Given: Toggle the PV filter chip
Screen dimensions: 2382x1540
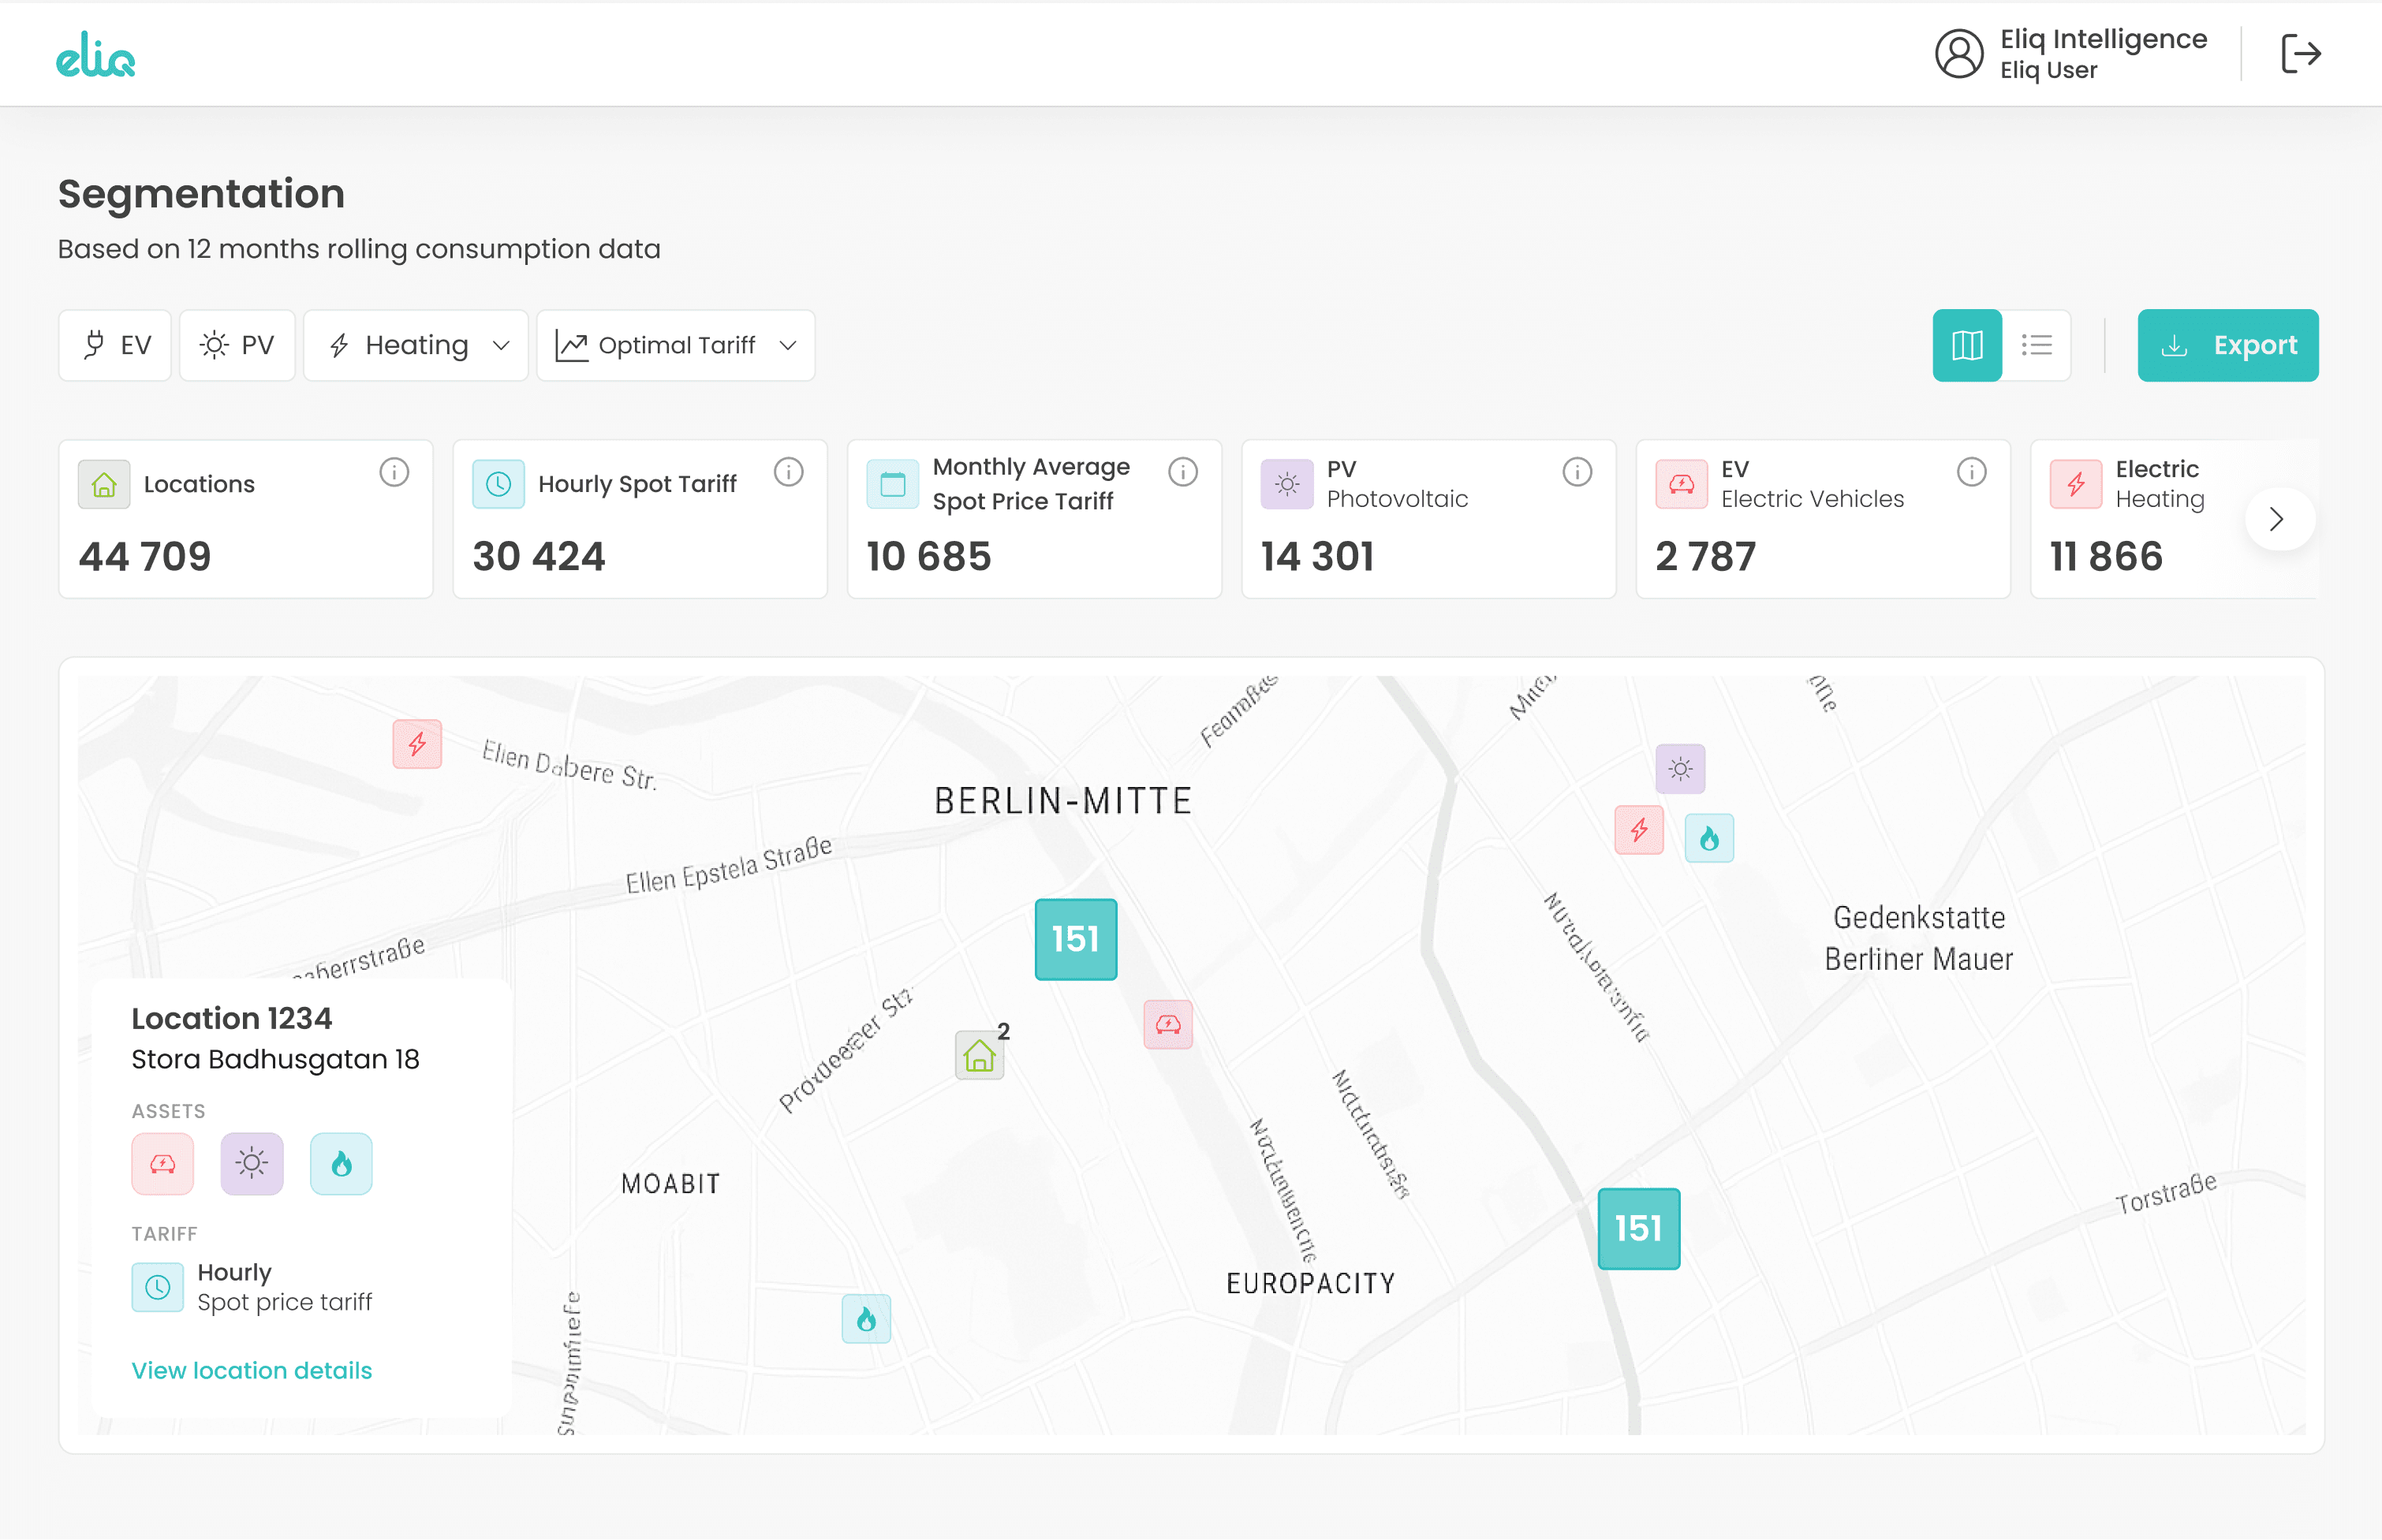Looking at the screenshot, I should tap(237, 345).
